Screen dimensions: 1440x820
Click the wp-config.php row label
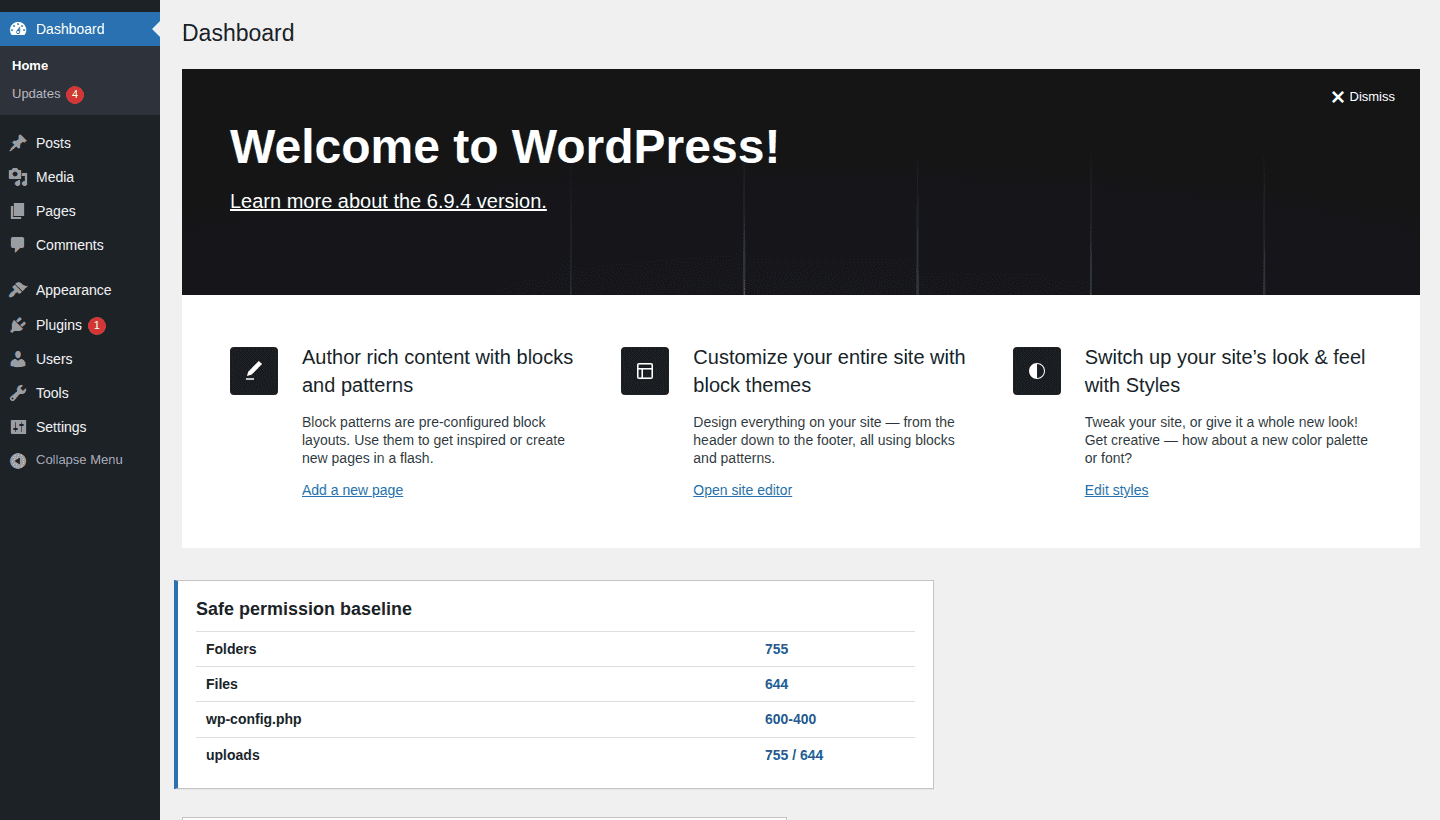click(x=254, y=719)
